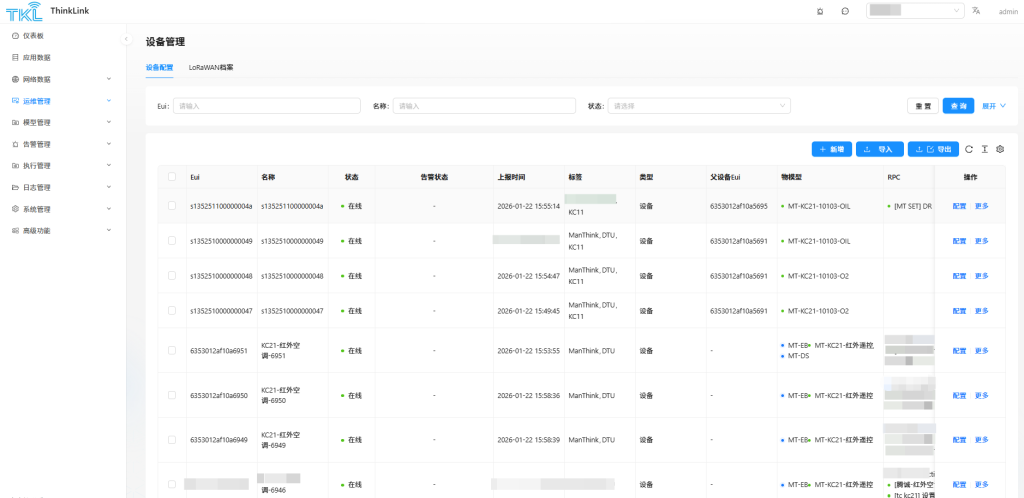
Task: Click 配置 link for s1352510000000048 row
Action: tap(959, 276)
